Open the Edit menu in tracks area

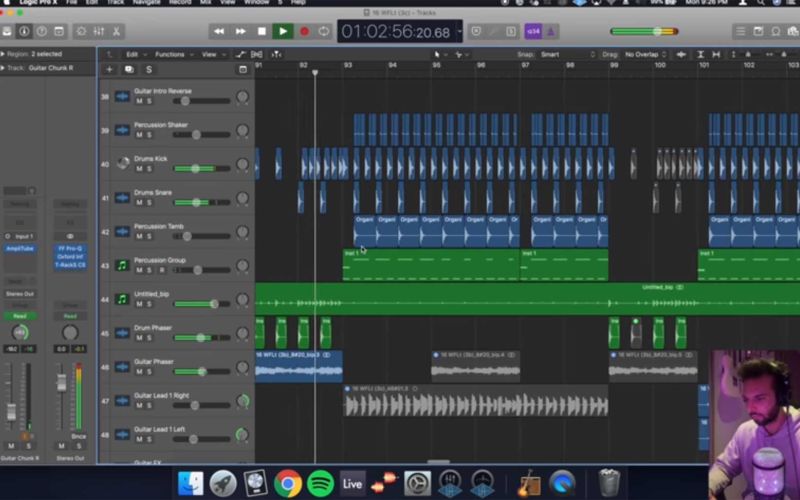click(x=133, y=54)
